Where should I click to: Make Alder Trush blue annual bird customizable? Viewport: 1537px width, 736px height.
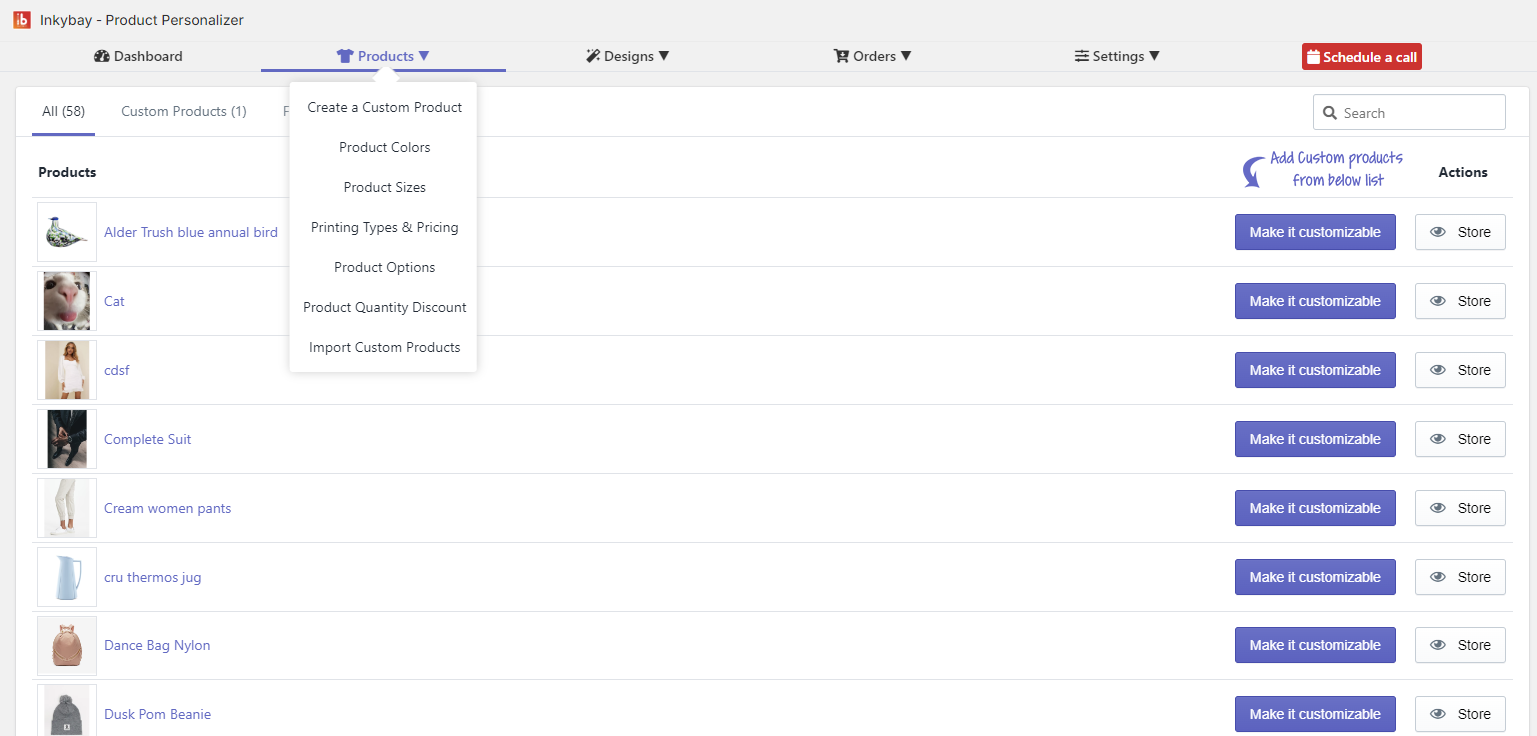(x=1314, y=232)
